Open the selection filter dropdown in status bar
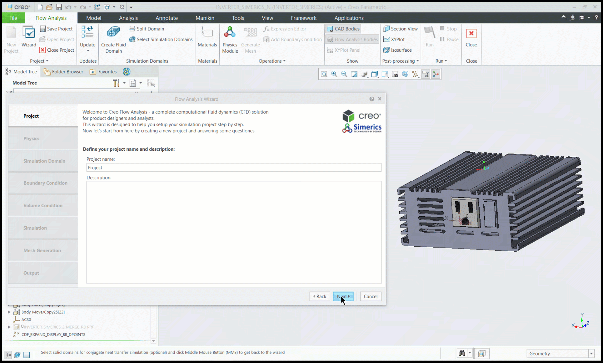Image resolution: width=603 pixels, height=363 pixels. coord(591,353)
